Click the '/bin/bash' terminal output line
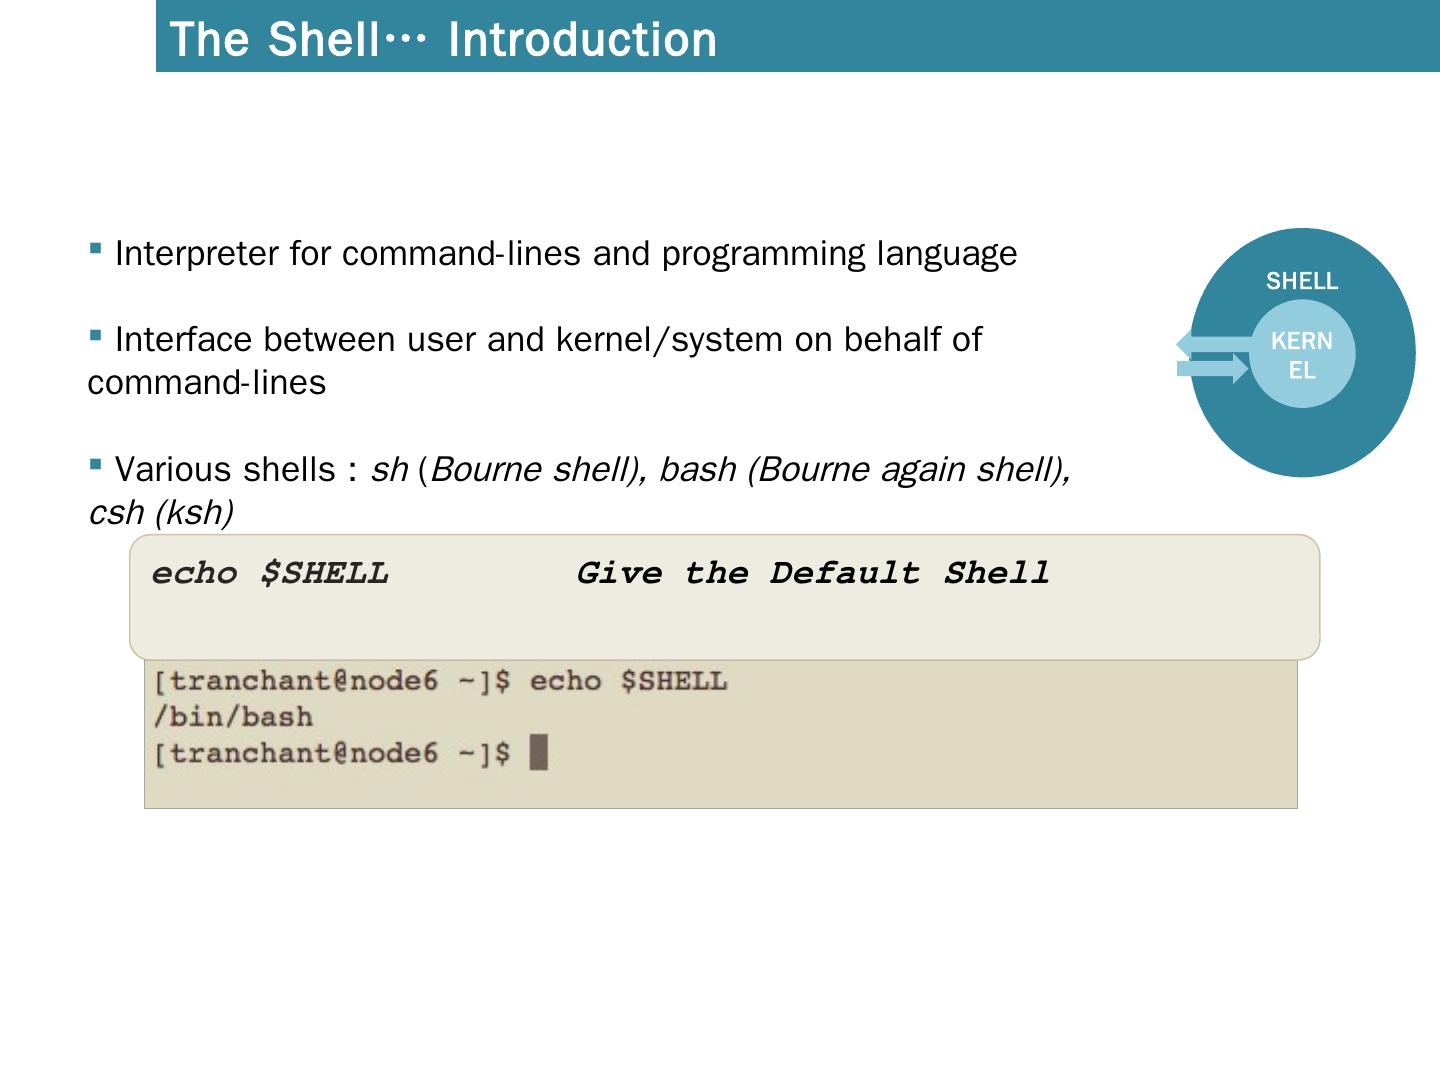The height and width of the screenshot is (1080, 1440). (x=233, y=717)
